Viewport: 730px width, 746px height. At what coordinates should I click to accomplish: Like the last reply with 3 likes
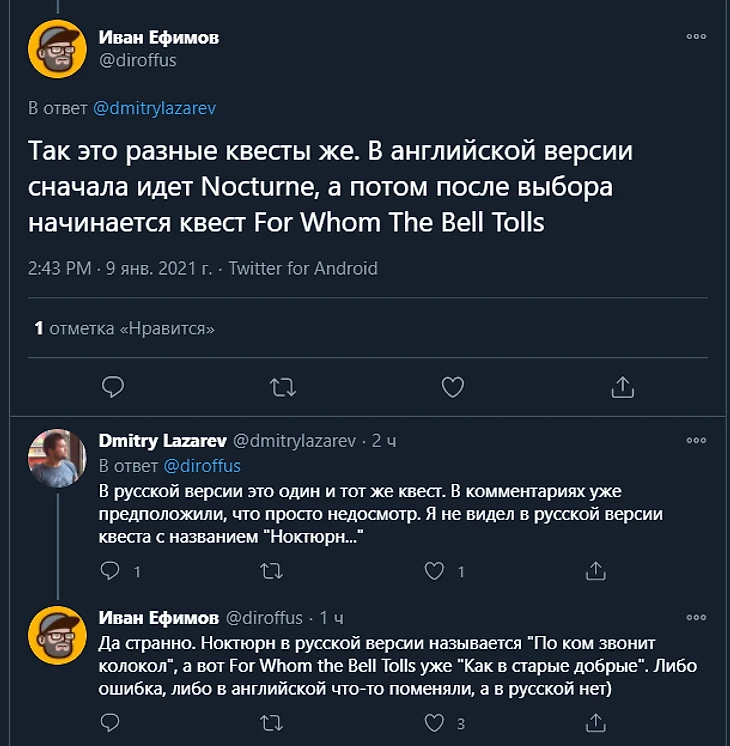435,722
